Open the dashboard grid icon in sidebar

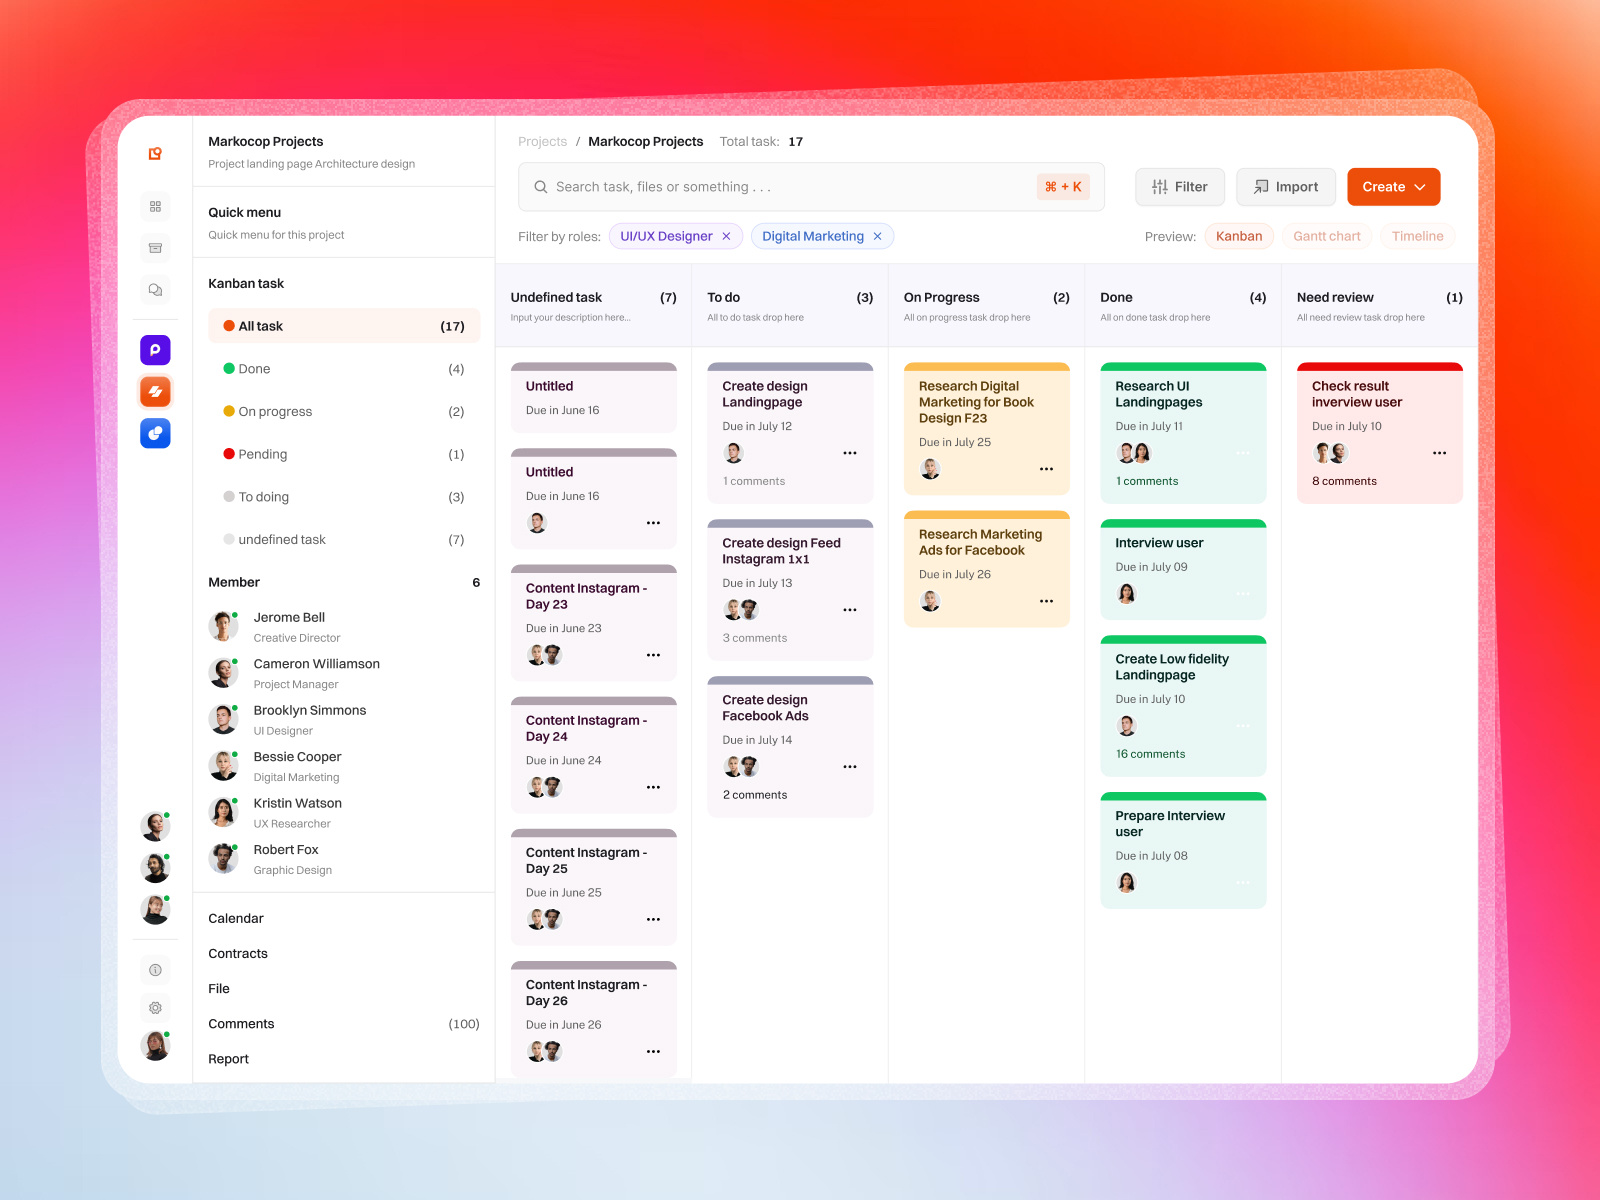pos(155,206)
